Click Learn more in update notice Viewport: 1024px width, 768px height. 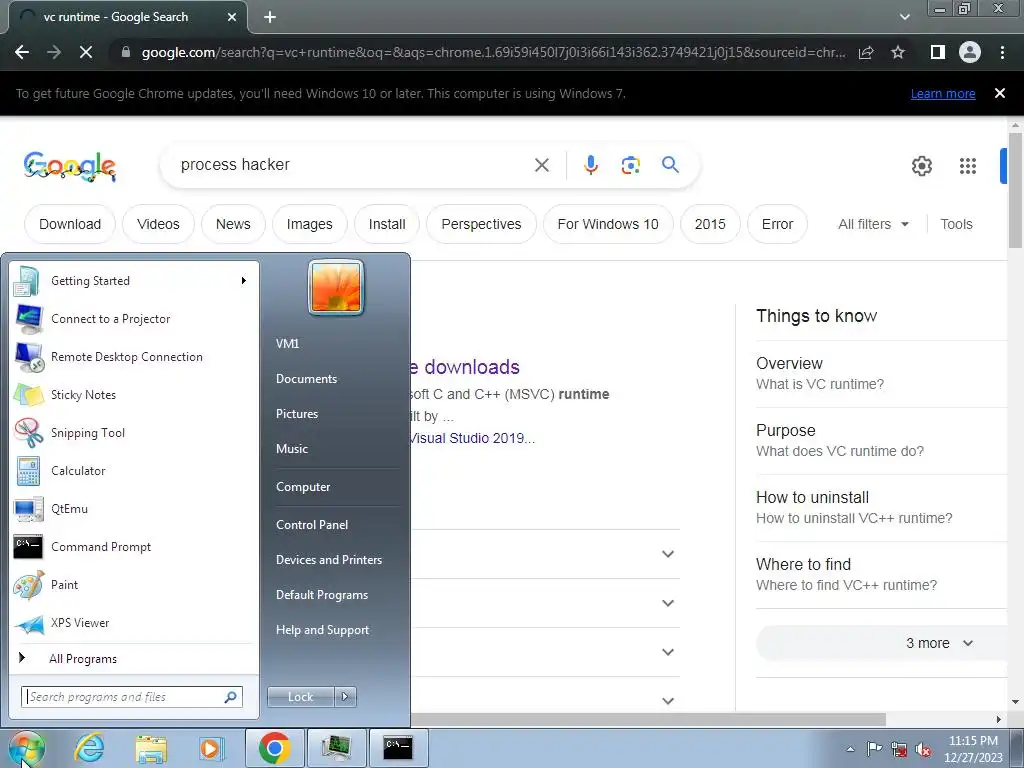[x=943, y=93]
